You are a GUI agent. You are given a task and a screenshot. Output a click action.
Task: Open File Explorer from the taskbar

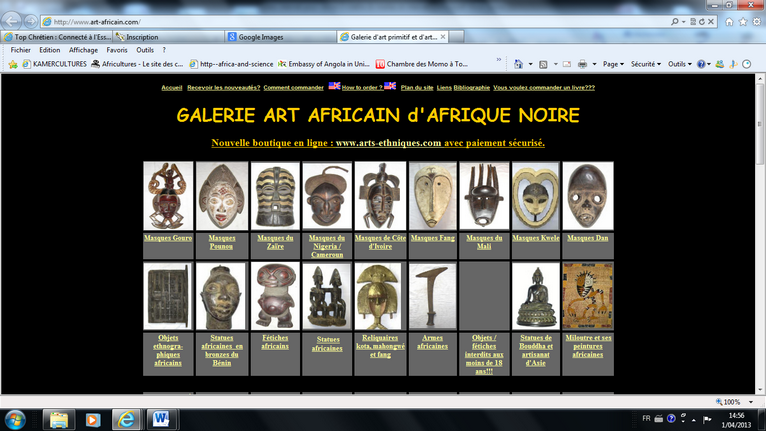59,420
